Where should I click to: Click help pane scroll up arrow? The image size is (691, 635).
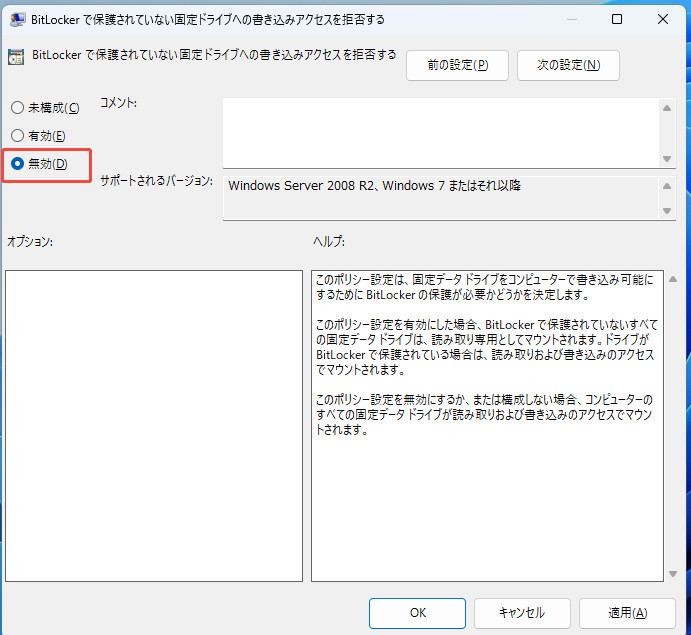click(672, 279)
